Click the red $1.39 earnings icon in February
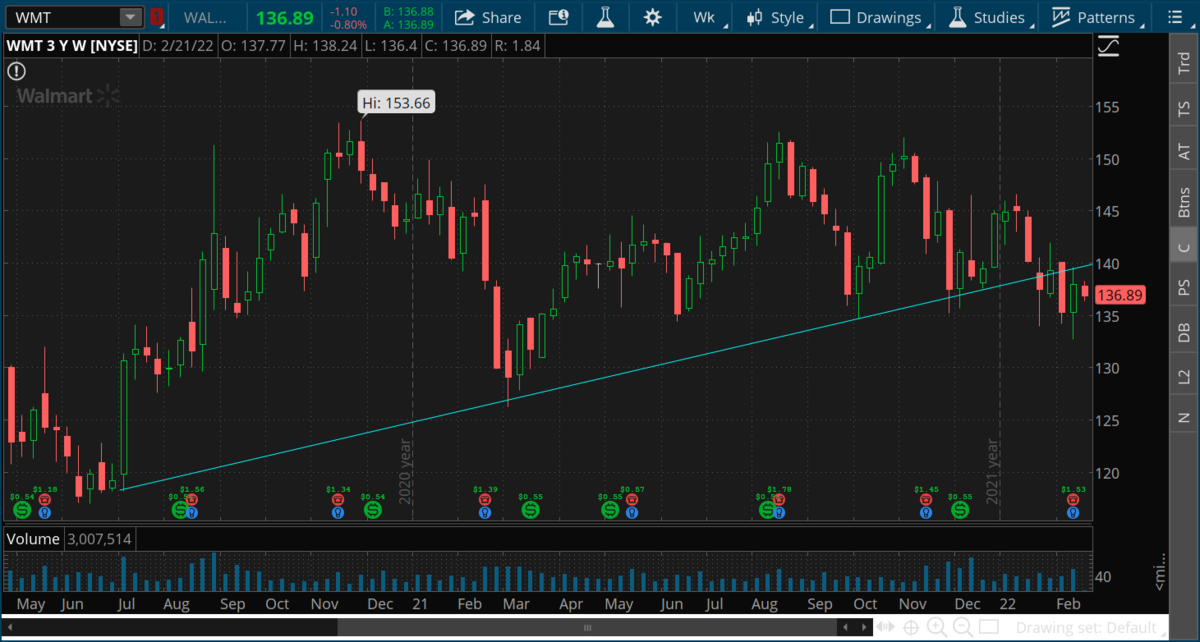Viewport: 1200px width, 642px height. pos(483,498)
